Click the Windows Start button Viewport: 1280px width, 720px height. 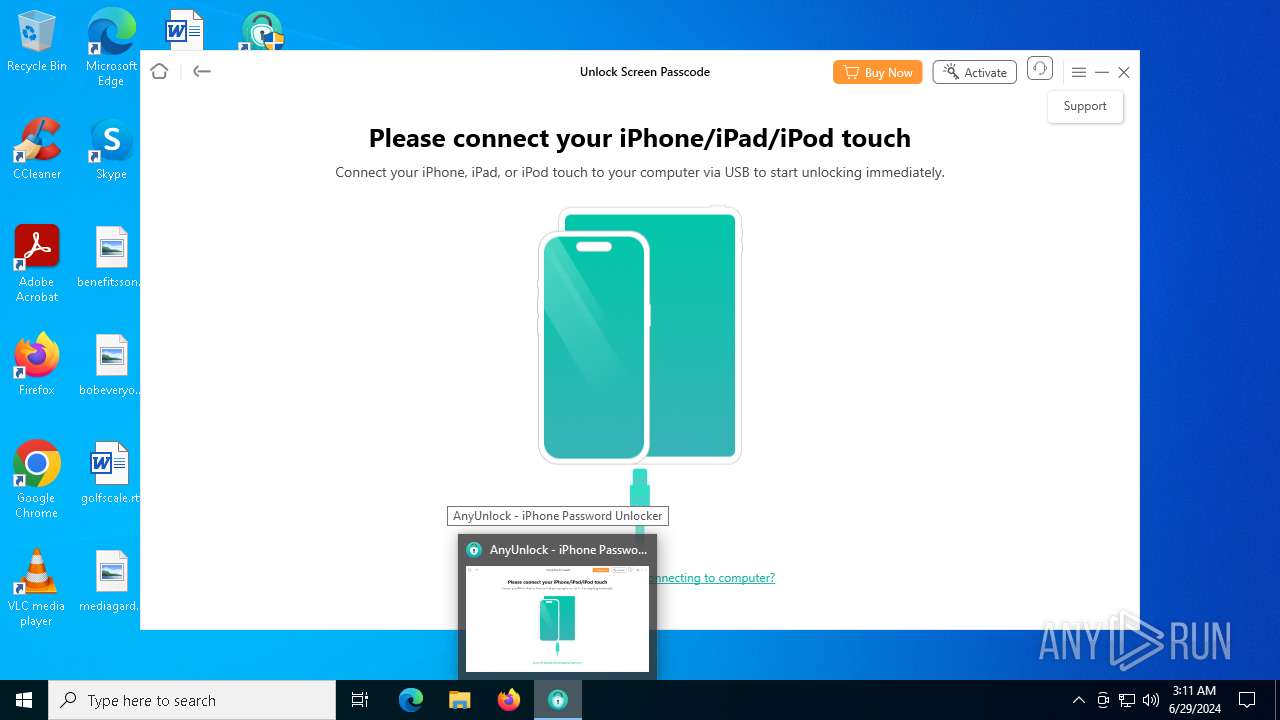24,700
